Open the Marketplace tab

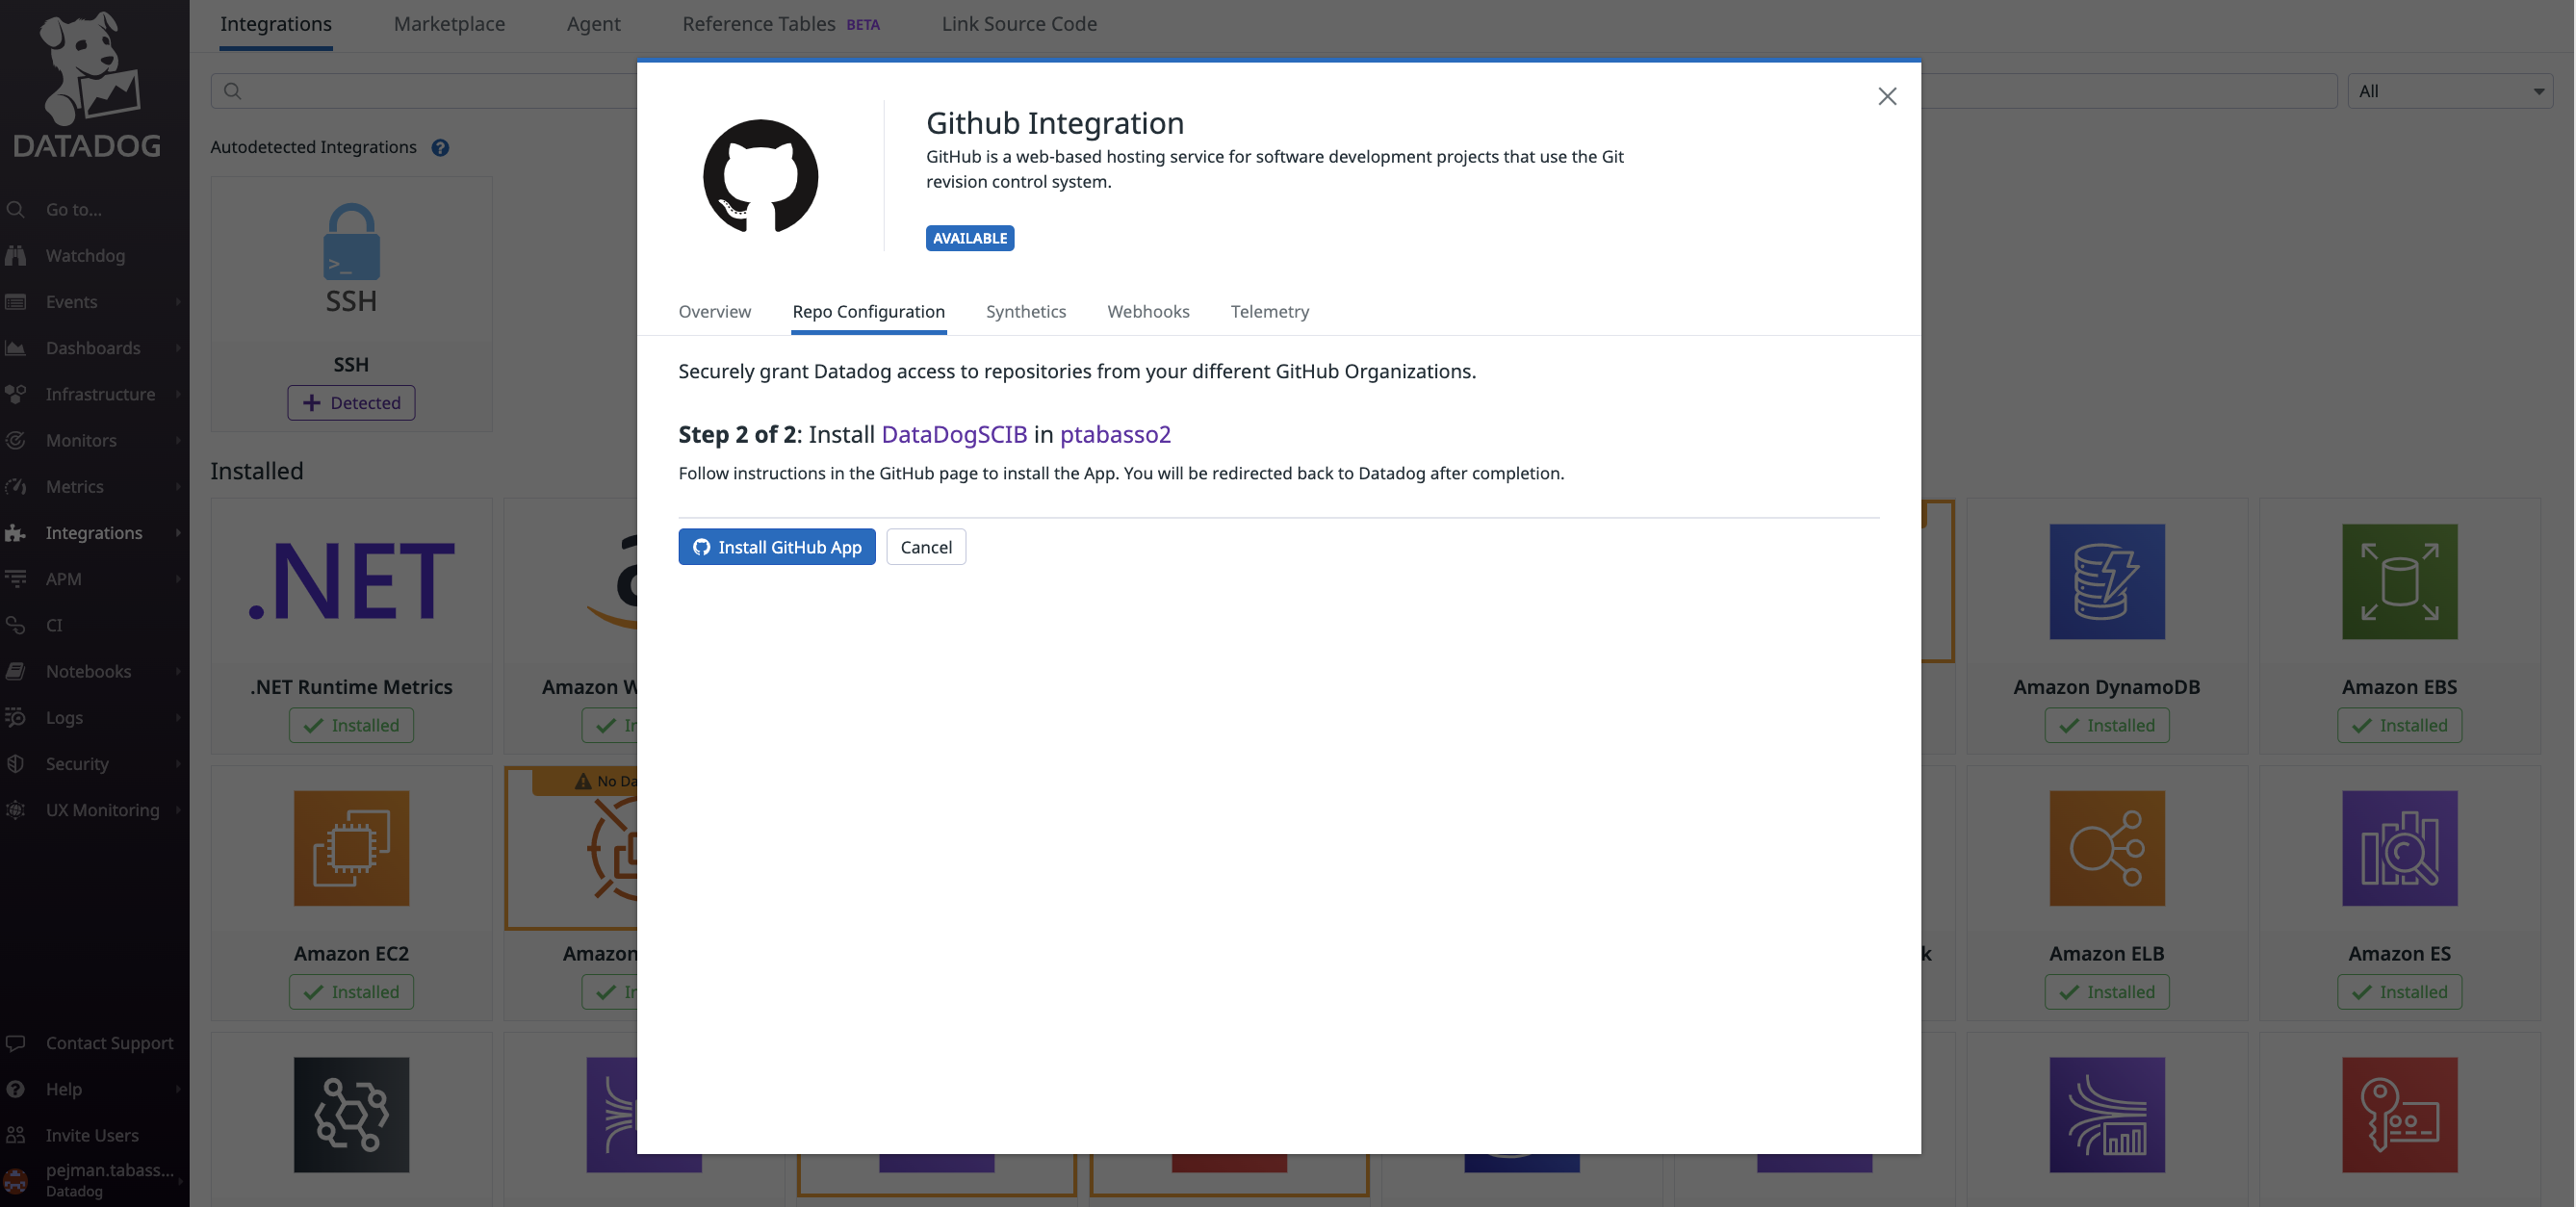(x=449, y=24)
